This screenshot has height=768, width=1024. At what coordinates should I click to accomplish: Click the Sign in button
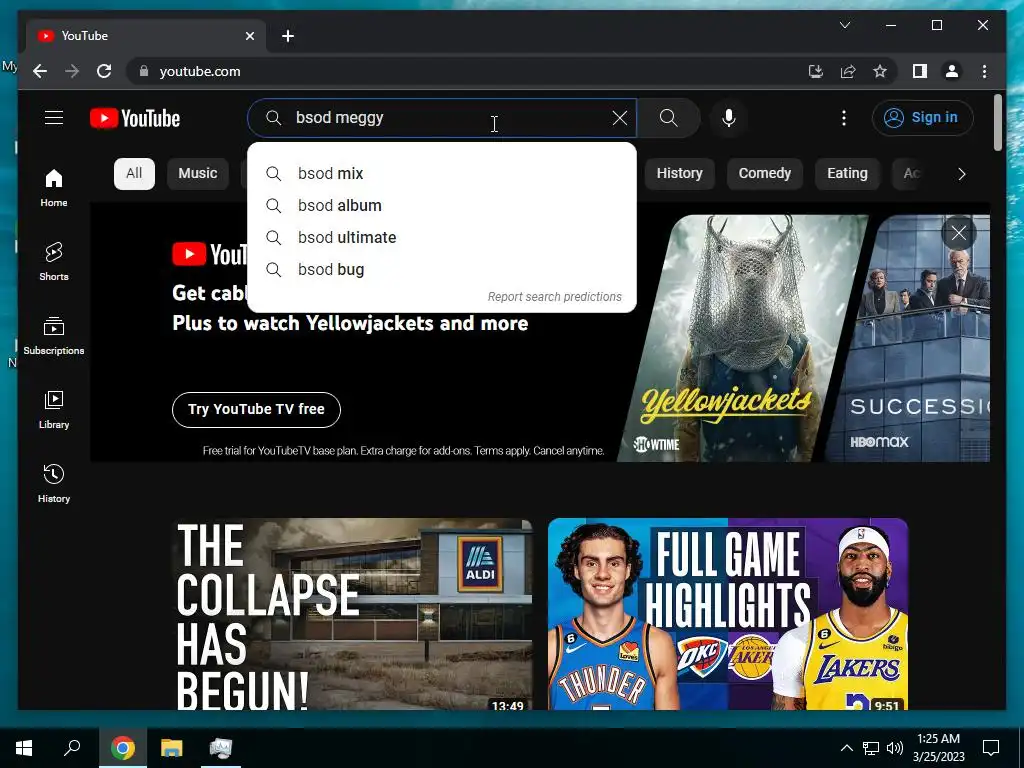click(x=922, y=118)
